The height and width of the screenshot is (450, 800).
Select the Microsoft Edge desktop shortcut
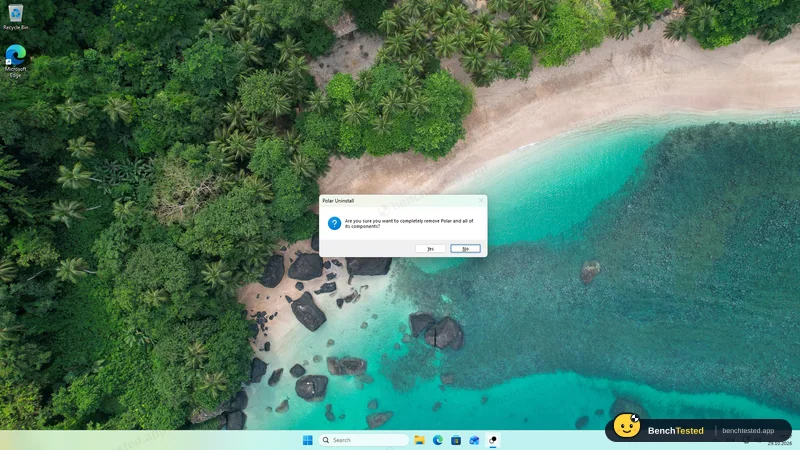[x=15, y=61]
